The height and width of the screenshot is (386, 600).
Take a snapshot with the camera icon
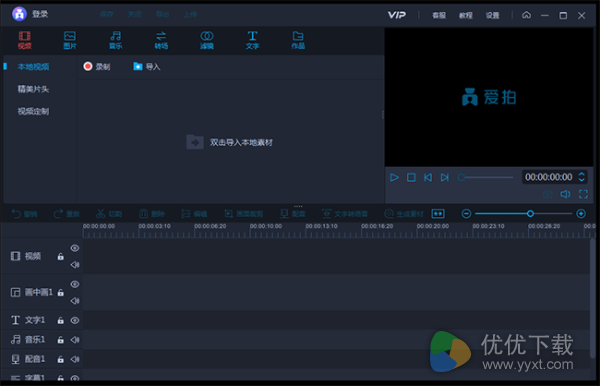pyautogui.click(x=548, y=194)
